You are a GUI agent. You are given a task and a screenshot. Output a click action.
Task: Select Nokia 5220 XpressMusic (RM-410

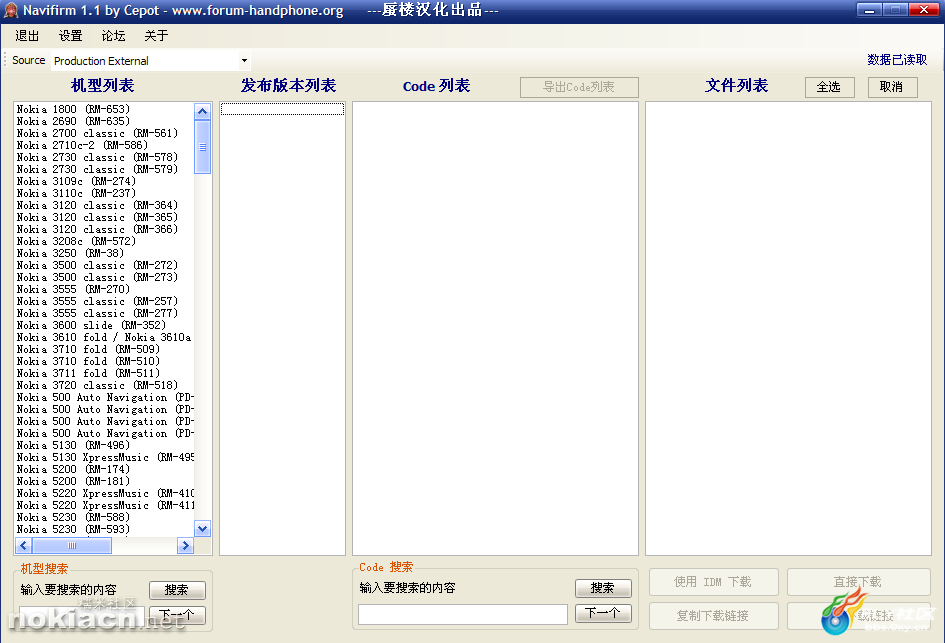105,494
